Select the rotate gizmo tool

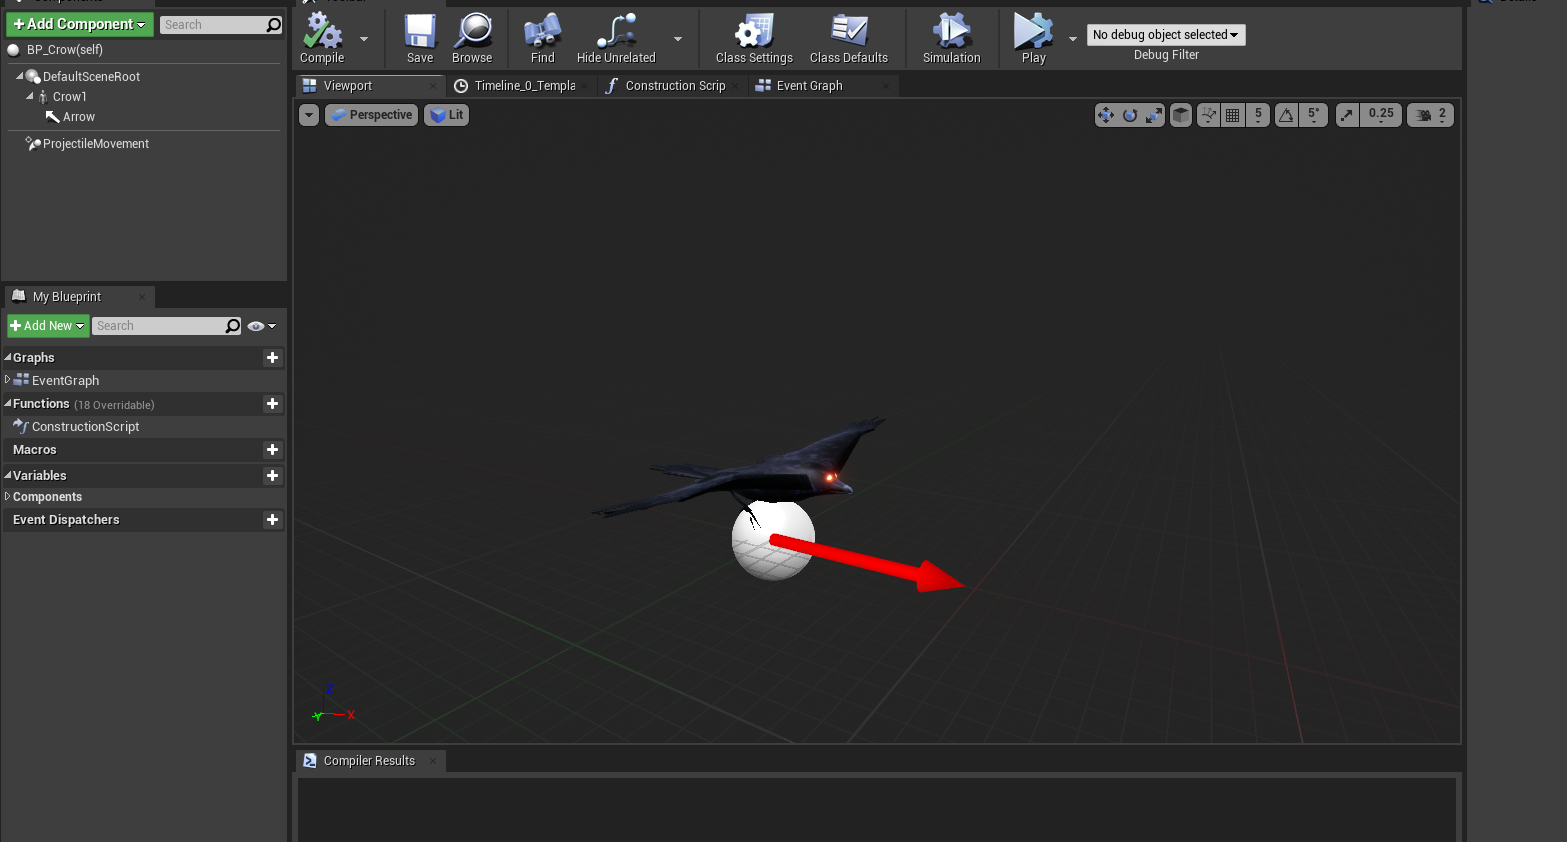(x=1130, y=115)
